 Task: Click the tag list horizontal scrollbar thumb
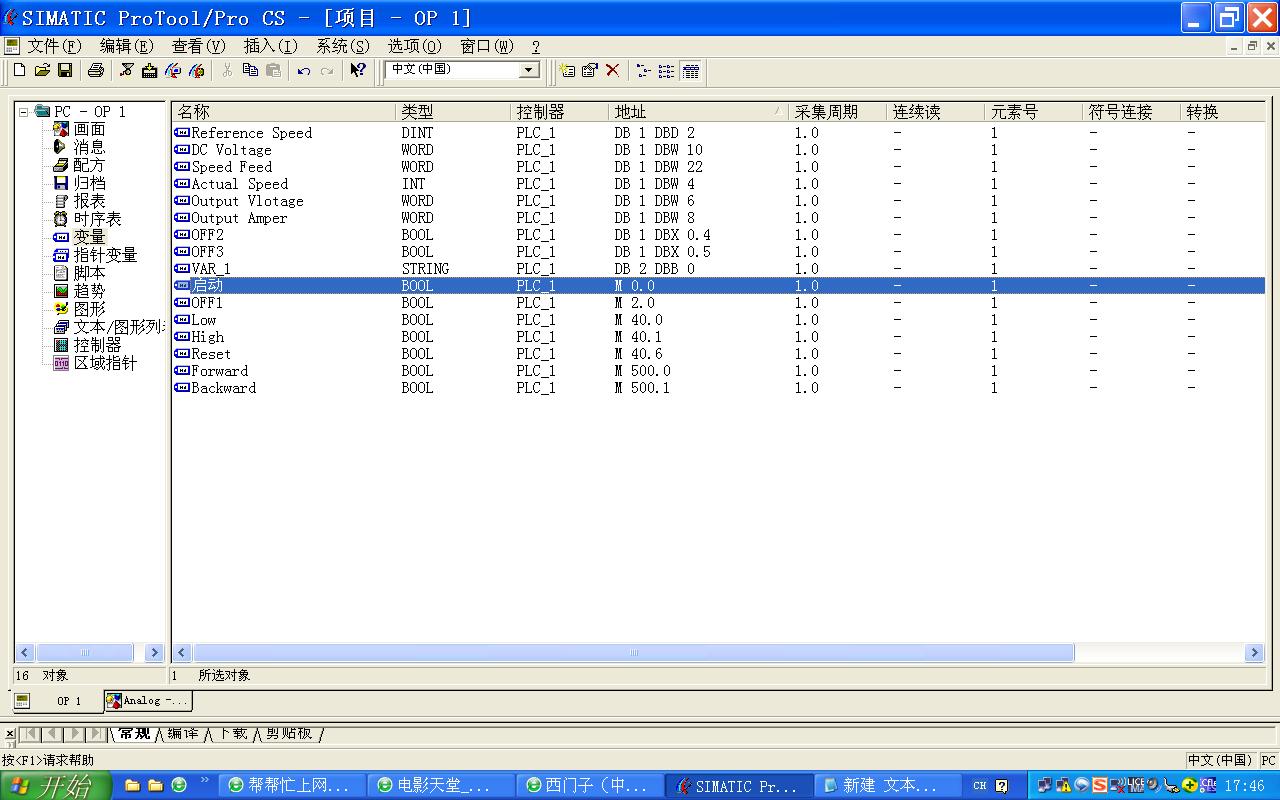633,653
